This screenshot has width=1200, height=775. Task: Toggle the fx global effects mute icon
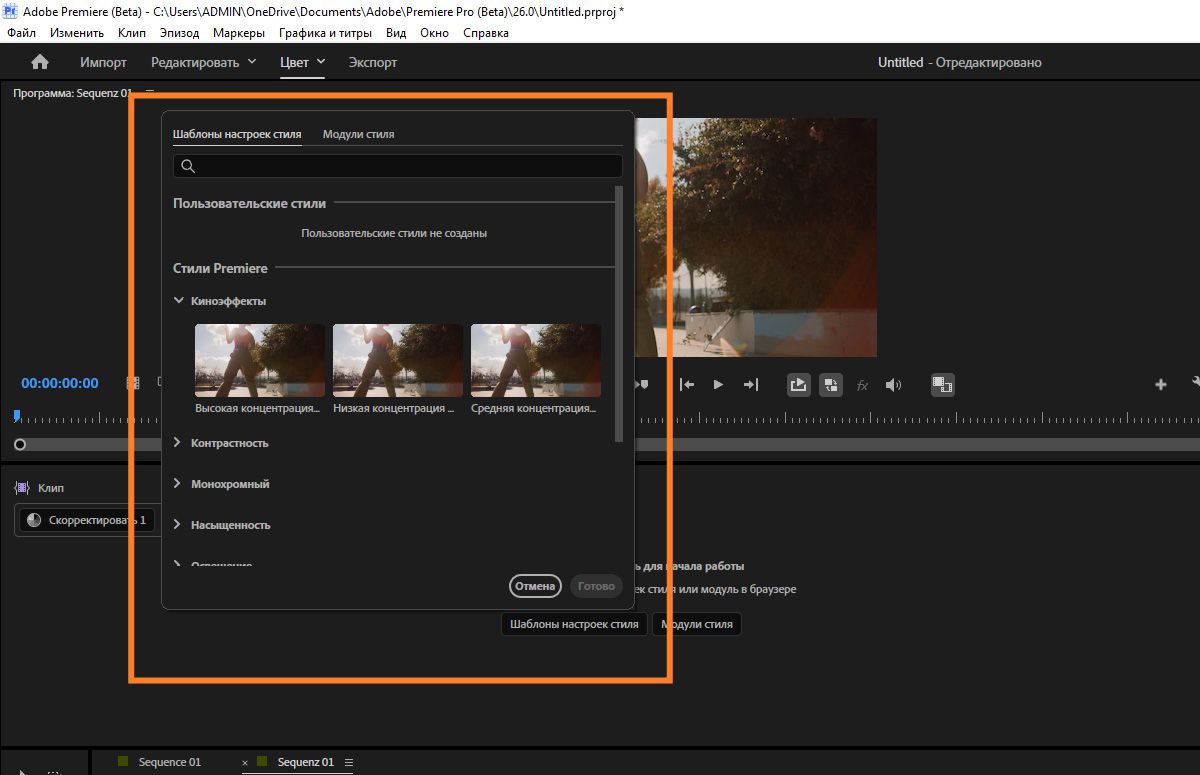coord(862,385)
